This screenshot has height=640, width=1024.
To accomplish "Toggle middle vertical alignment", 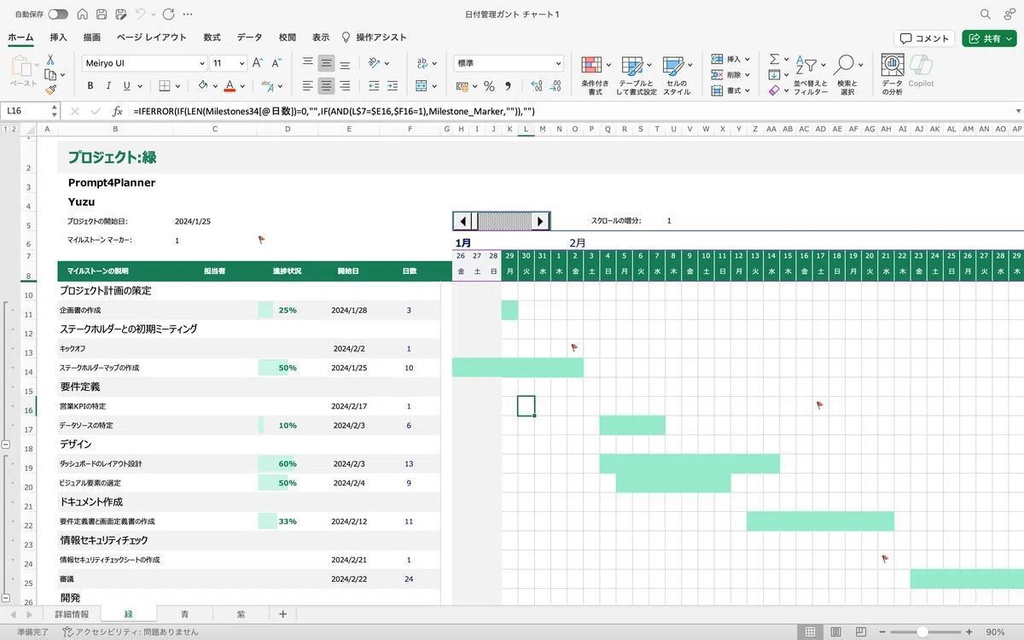I will click(x=326, y=63).
